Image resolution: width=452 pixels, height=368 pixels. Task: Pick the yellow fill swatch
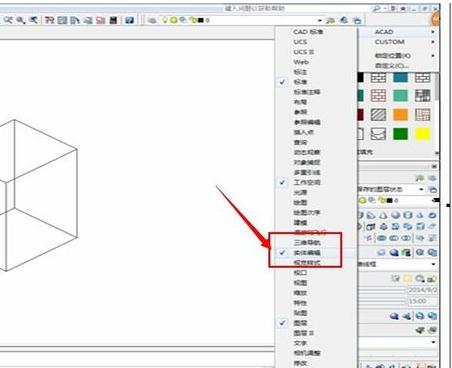pos(422,134)
